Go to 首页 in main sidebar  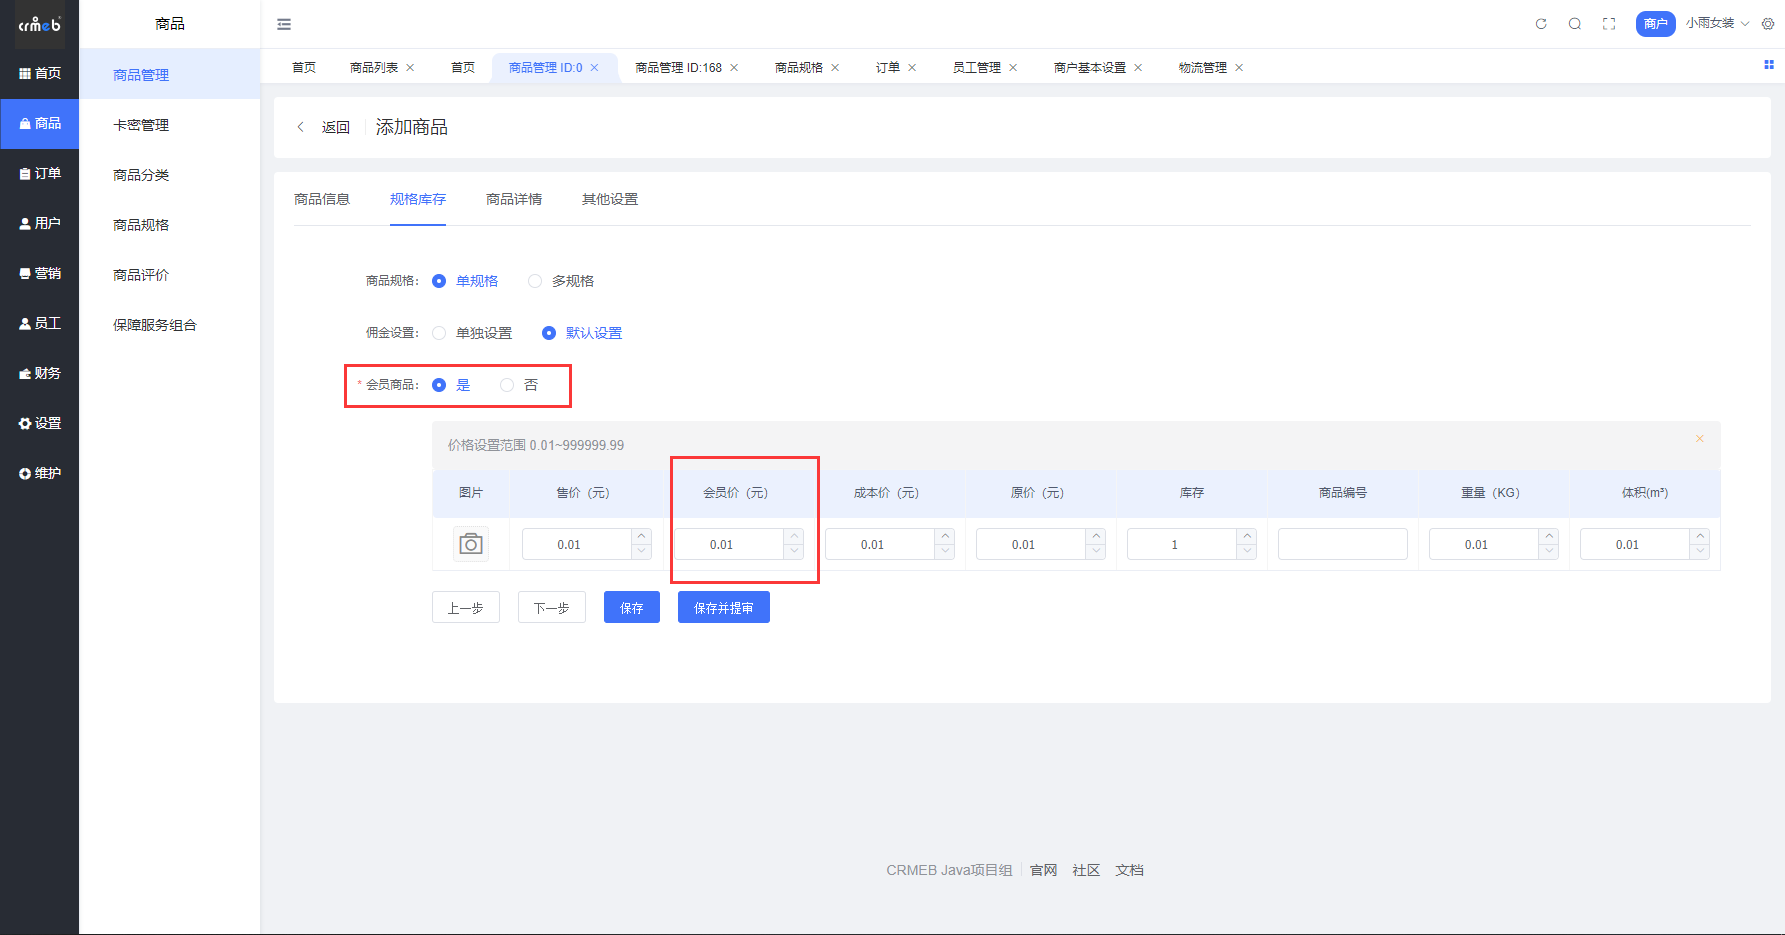pyautogui.click(x=40, y=73)
